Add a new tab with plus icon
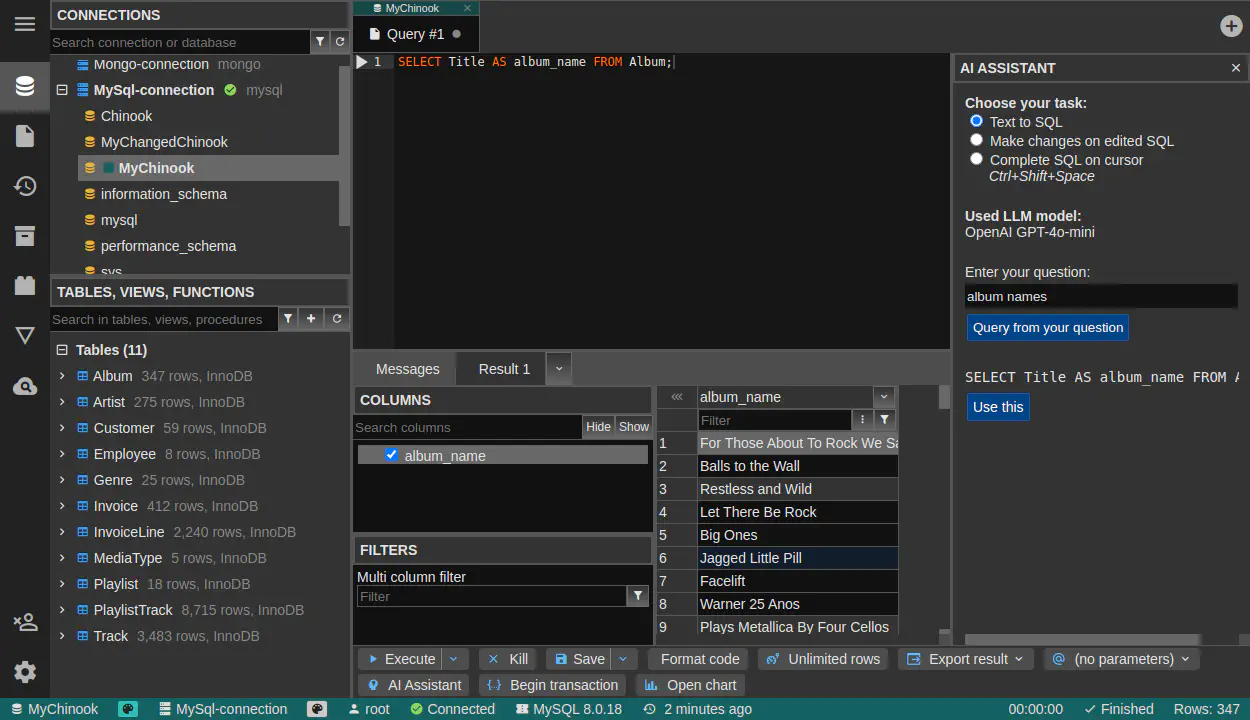The height and width of the screenshot is (720, 1250). pos(1232,26)
